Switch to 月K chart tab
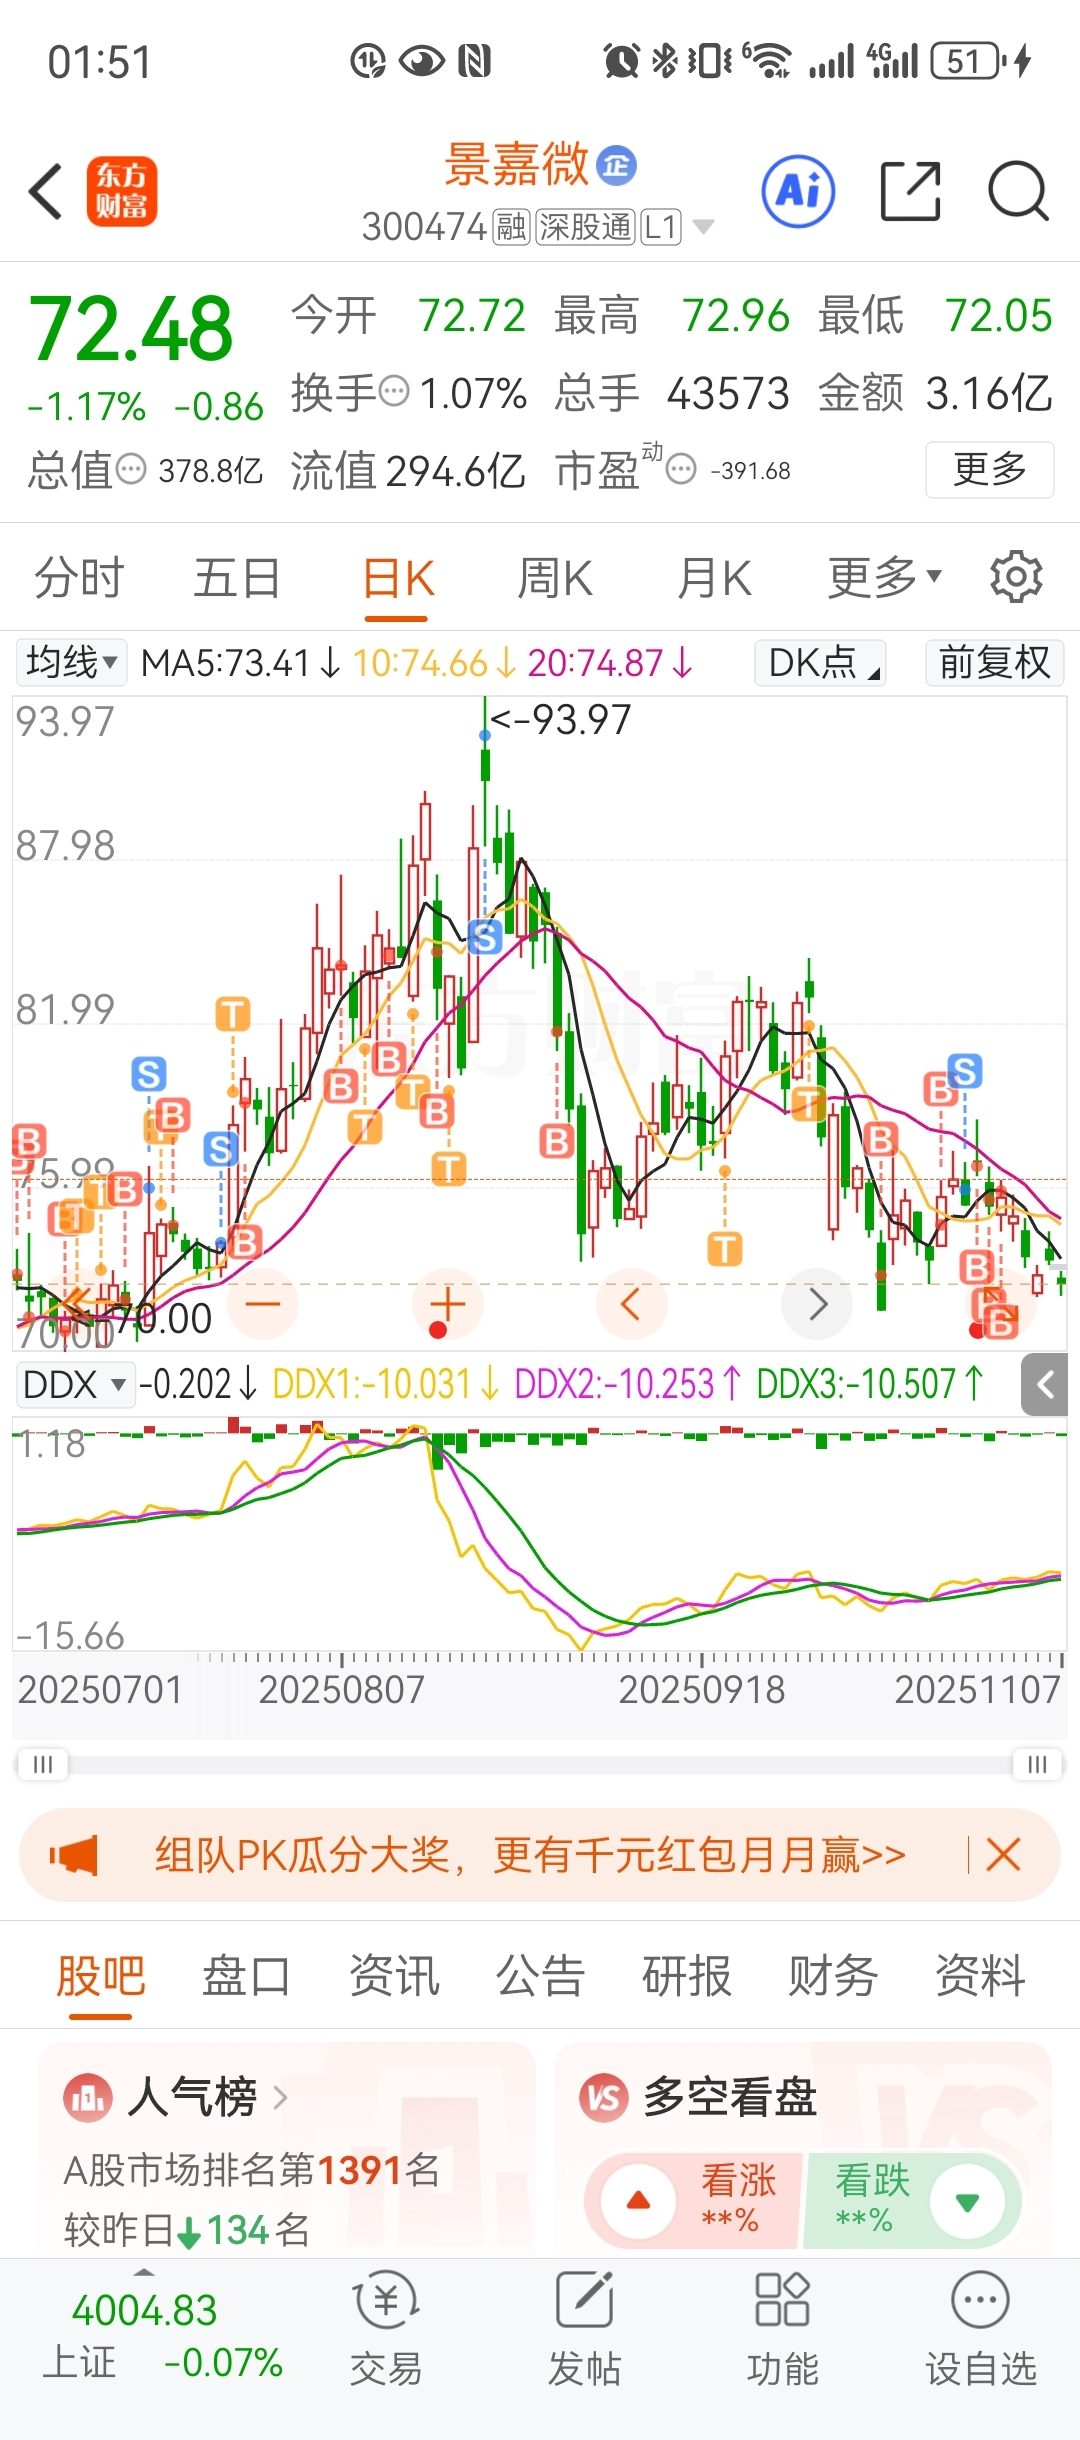 (x=714, y=578)
